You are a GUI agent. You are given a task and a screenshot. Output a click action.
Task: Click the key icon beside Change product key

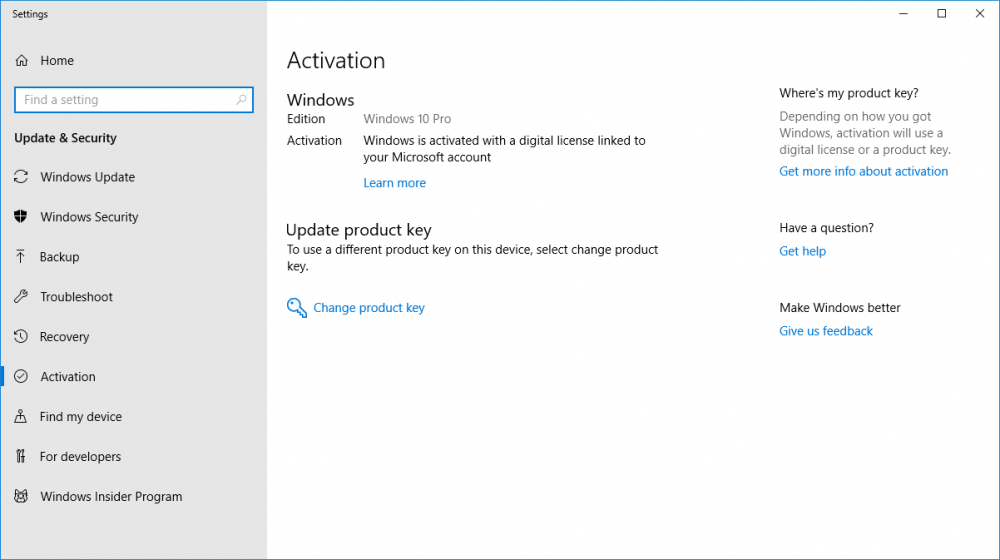pos(297,307)
